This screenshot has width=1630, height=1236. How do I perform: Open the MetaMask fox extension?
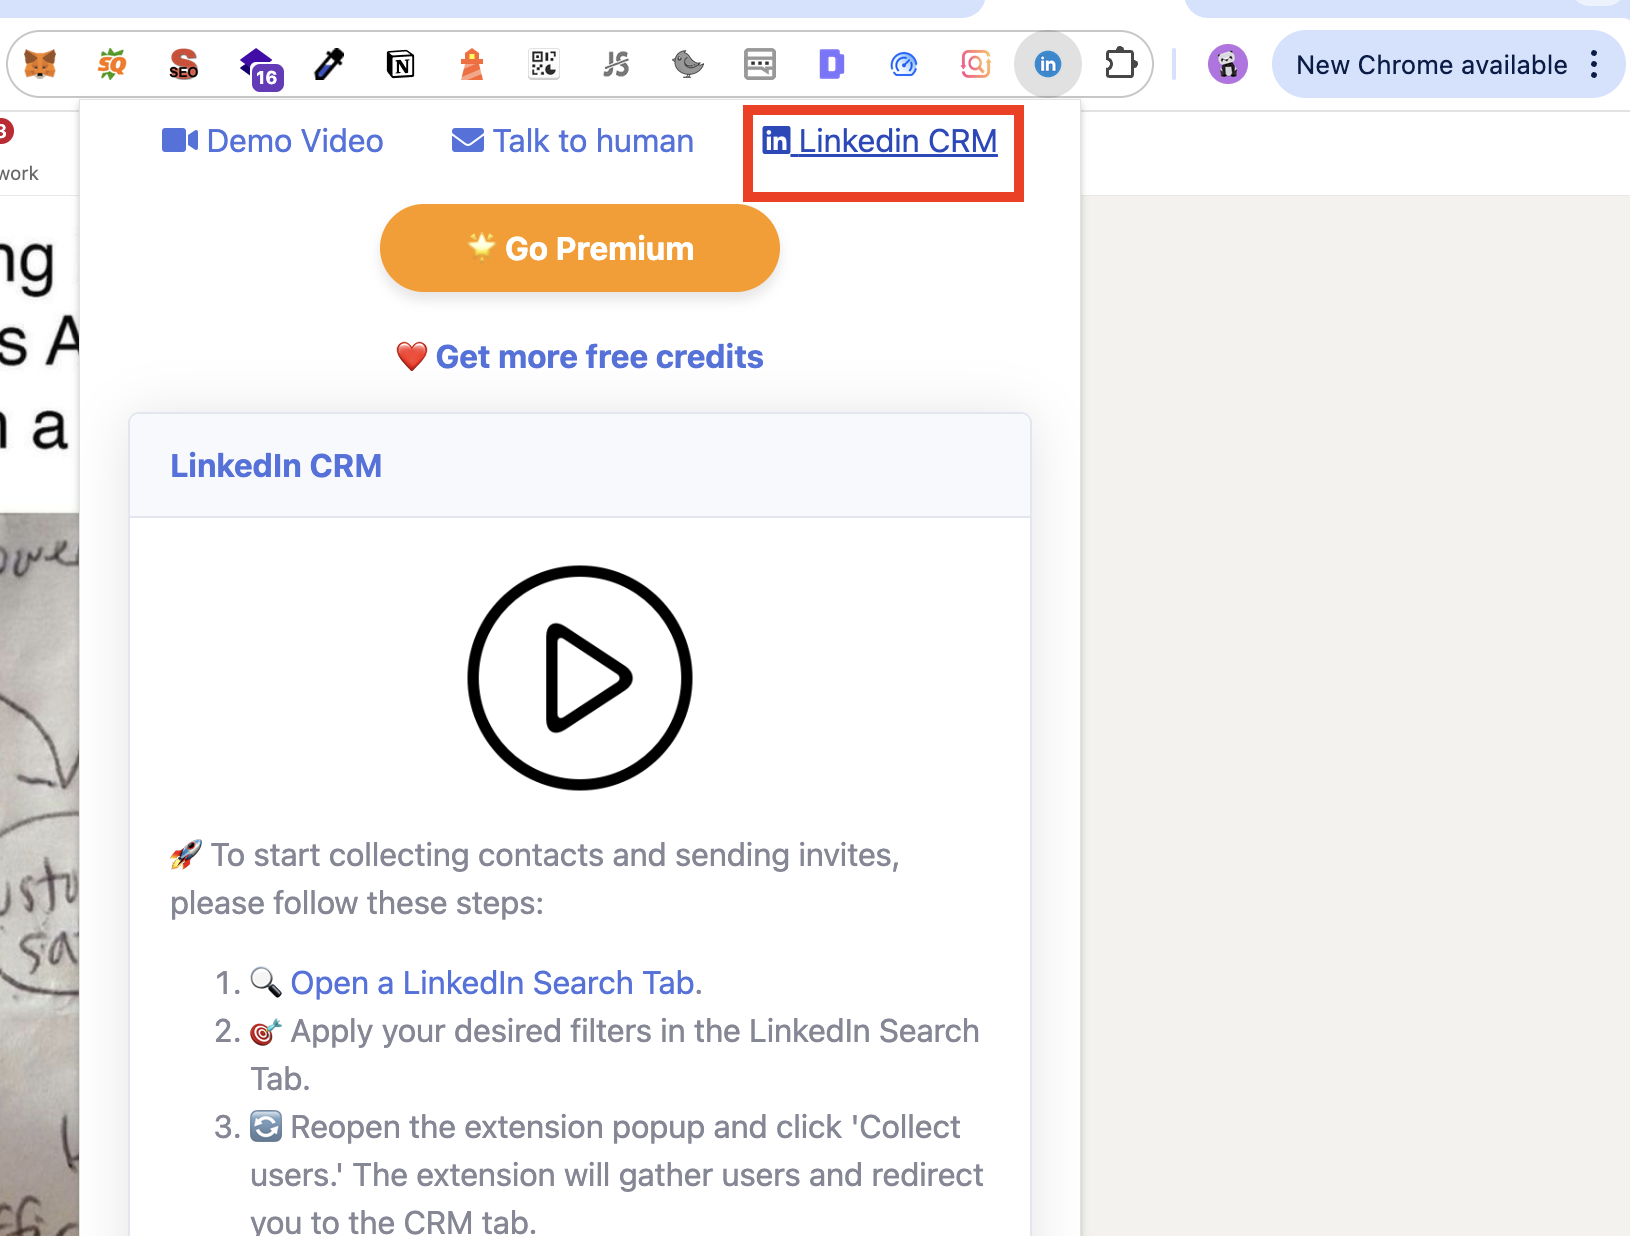40,65
